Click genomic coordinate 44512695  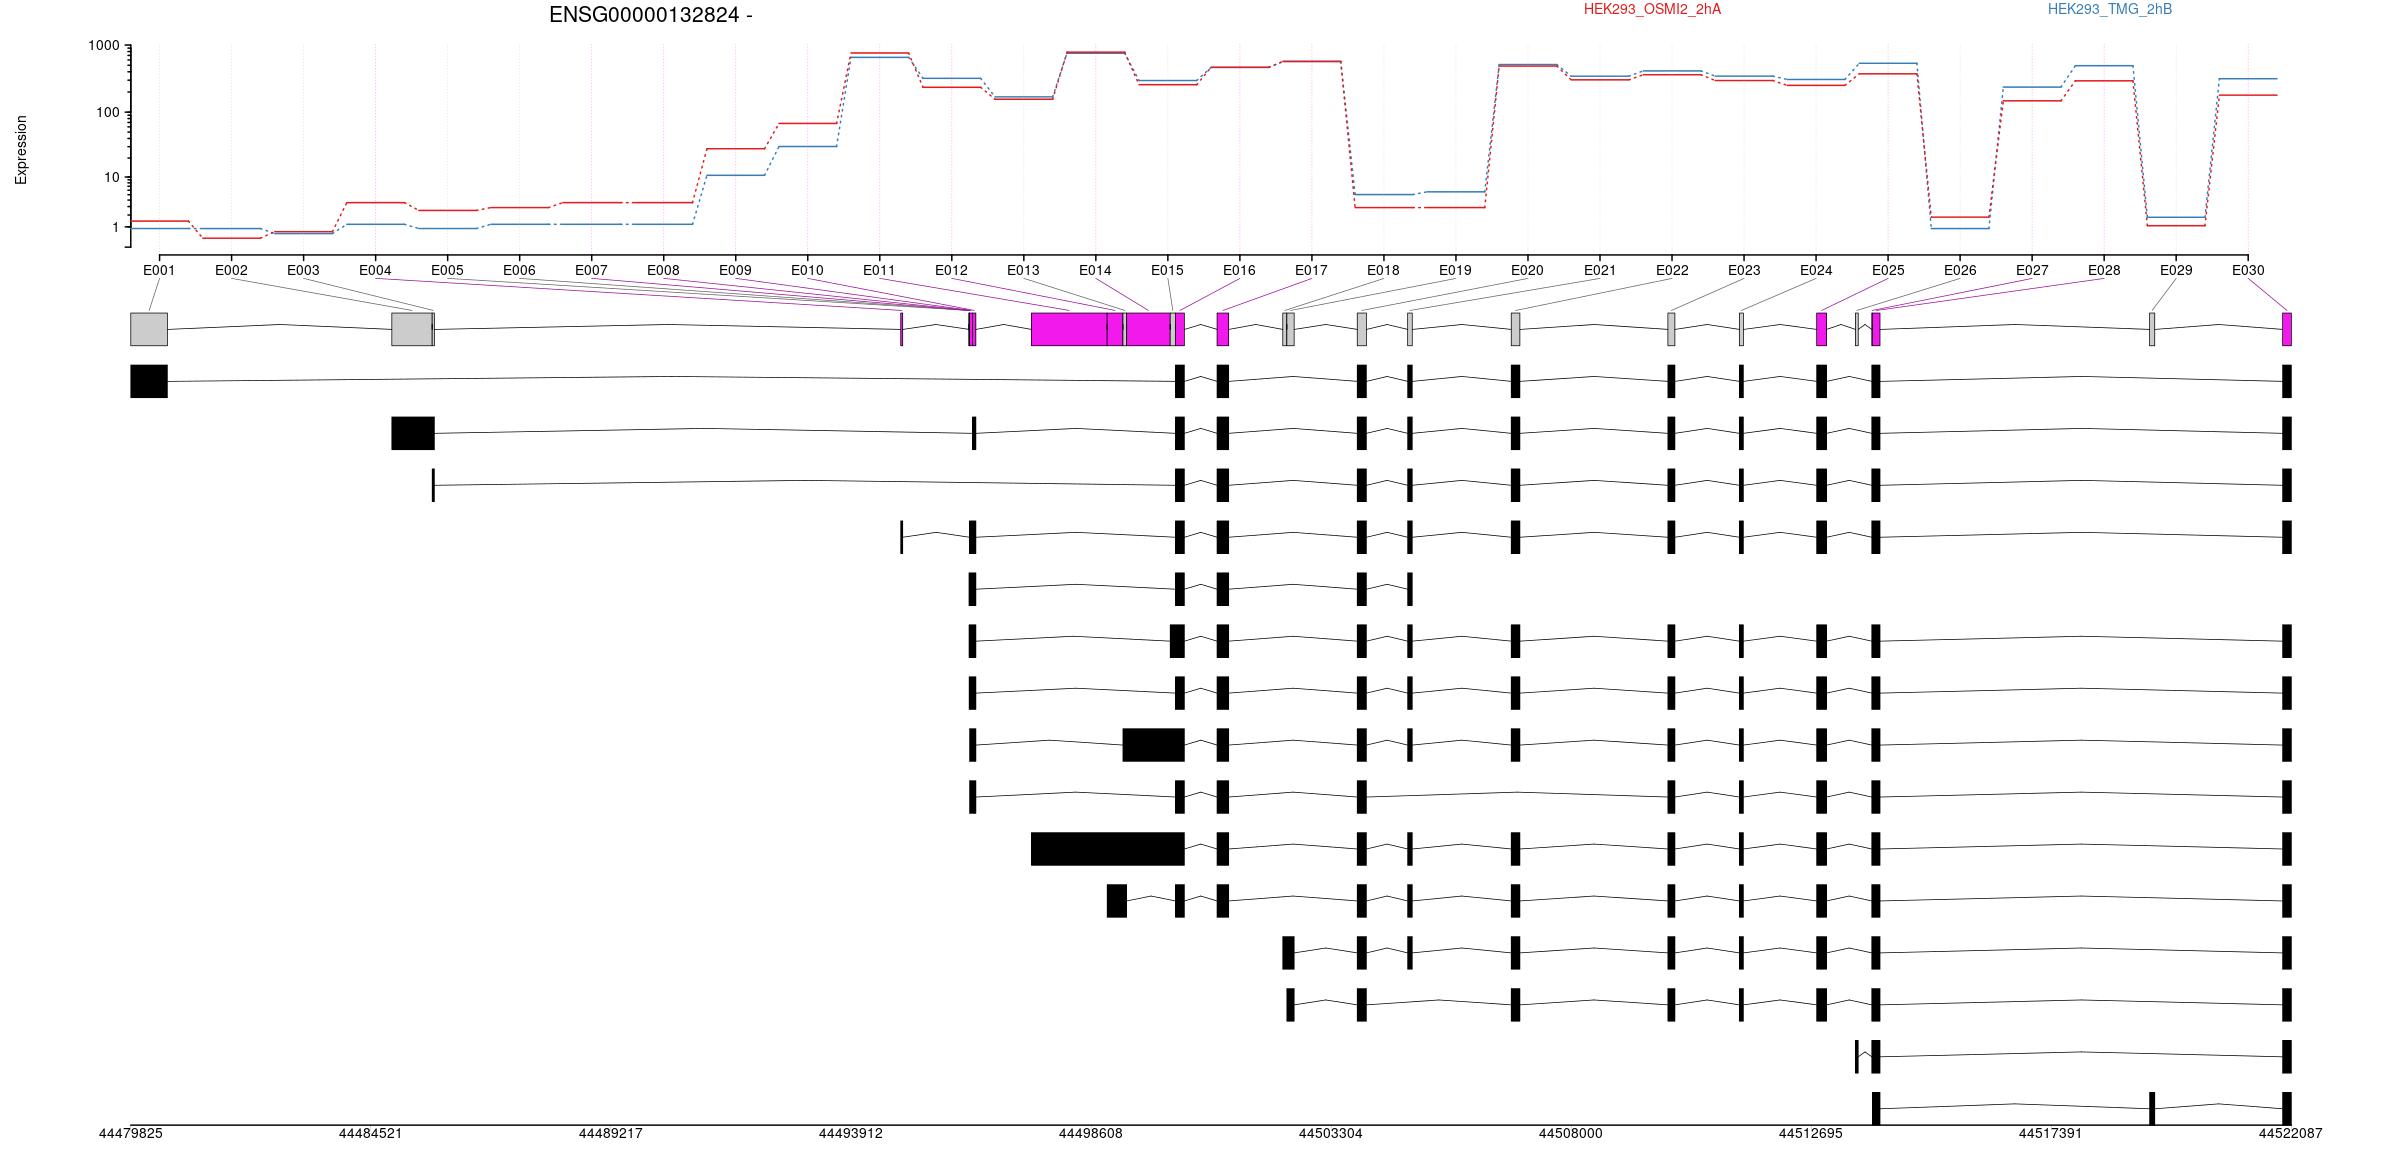click(1811, 1134)
